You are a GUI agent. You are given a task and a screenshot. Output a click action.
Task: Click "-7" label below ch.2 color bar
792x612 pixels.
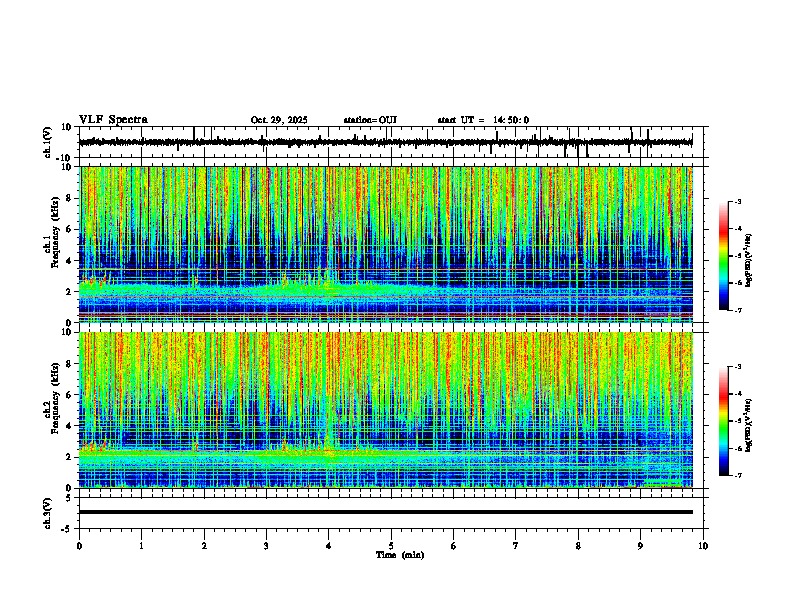pos(738,476)
